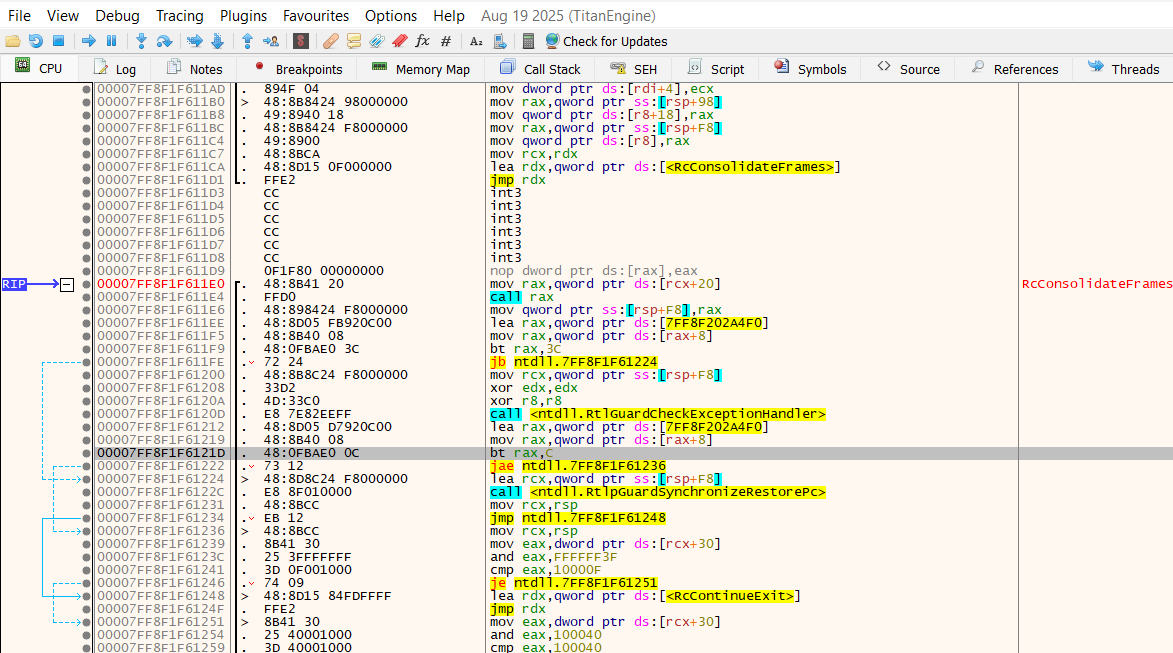Select lea rdx RcContinueExit instruction

646,596
